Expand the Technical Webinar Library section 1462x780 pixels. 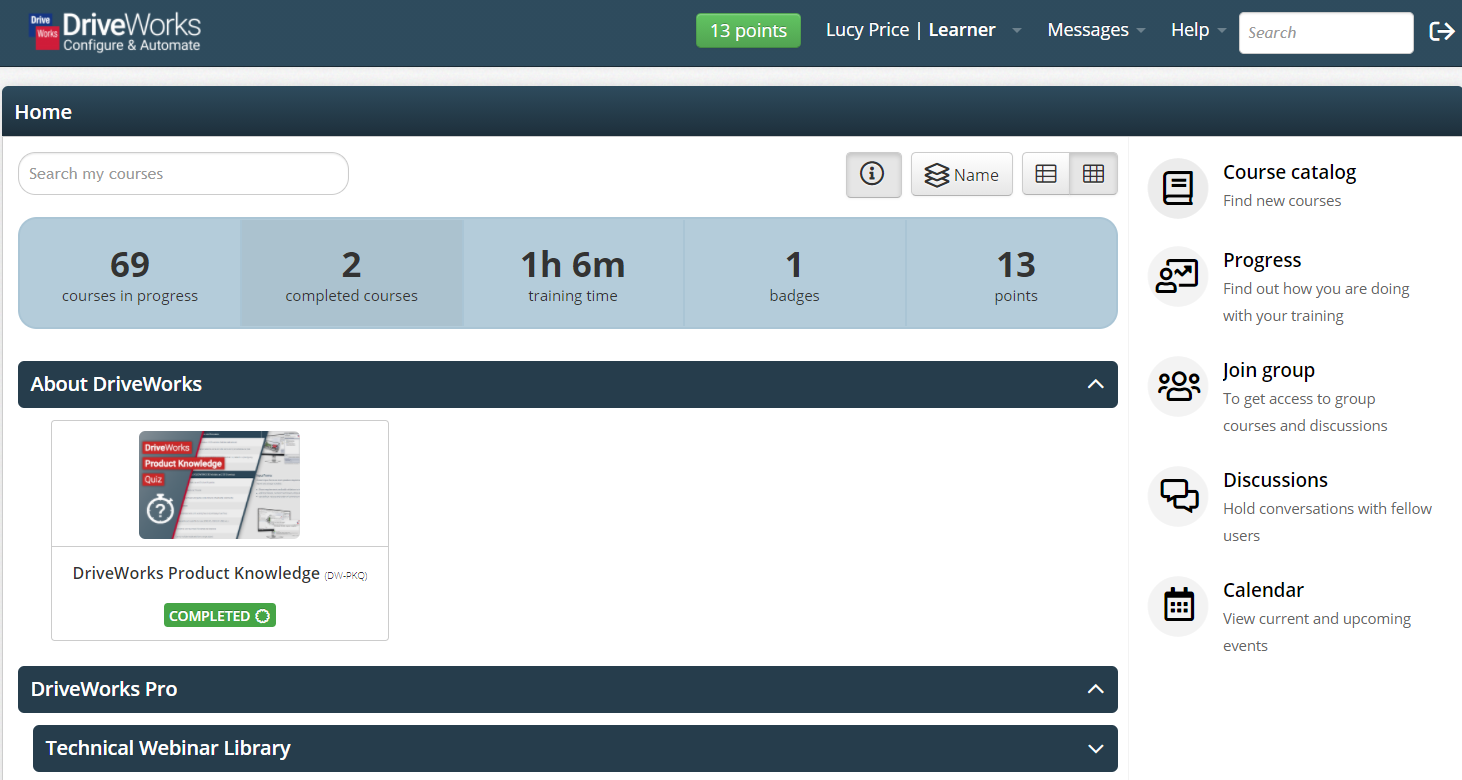(x=1096, y=748)
